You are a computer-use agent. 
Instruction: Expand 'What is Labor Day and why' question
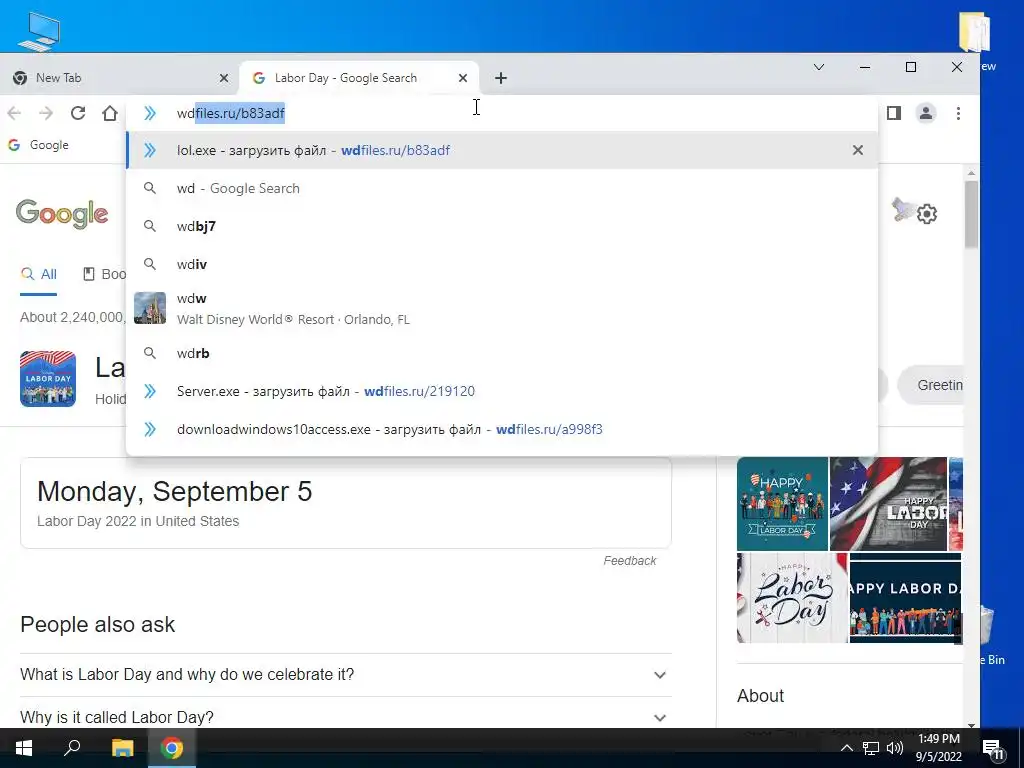pyautogui.click(x=344, y=675)
